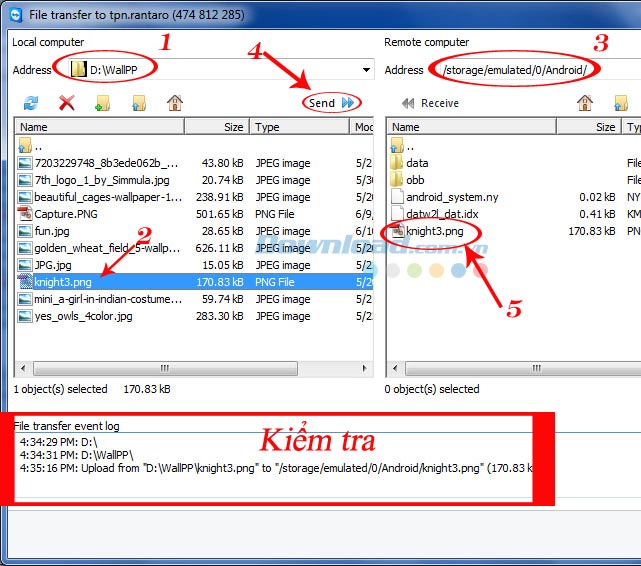Select file 7203229748_8b3ede062b_...

point(106,163)
